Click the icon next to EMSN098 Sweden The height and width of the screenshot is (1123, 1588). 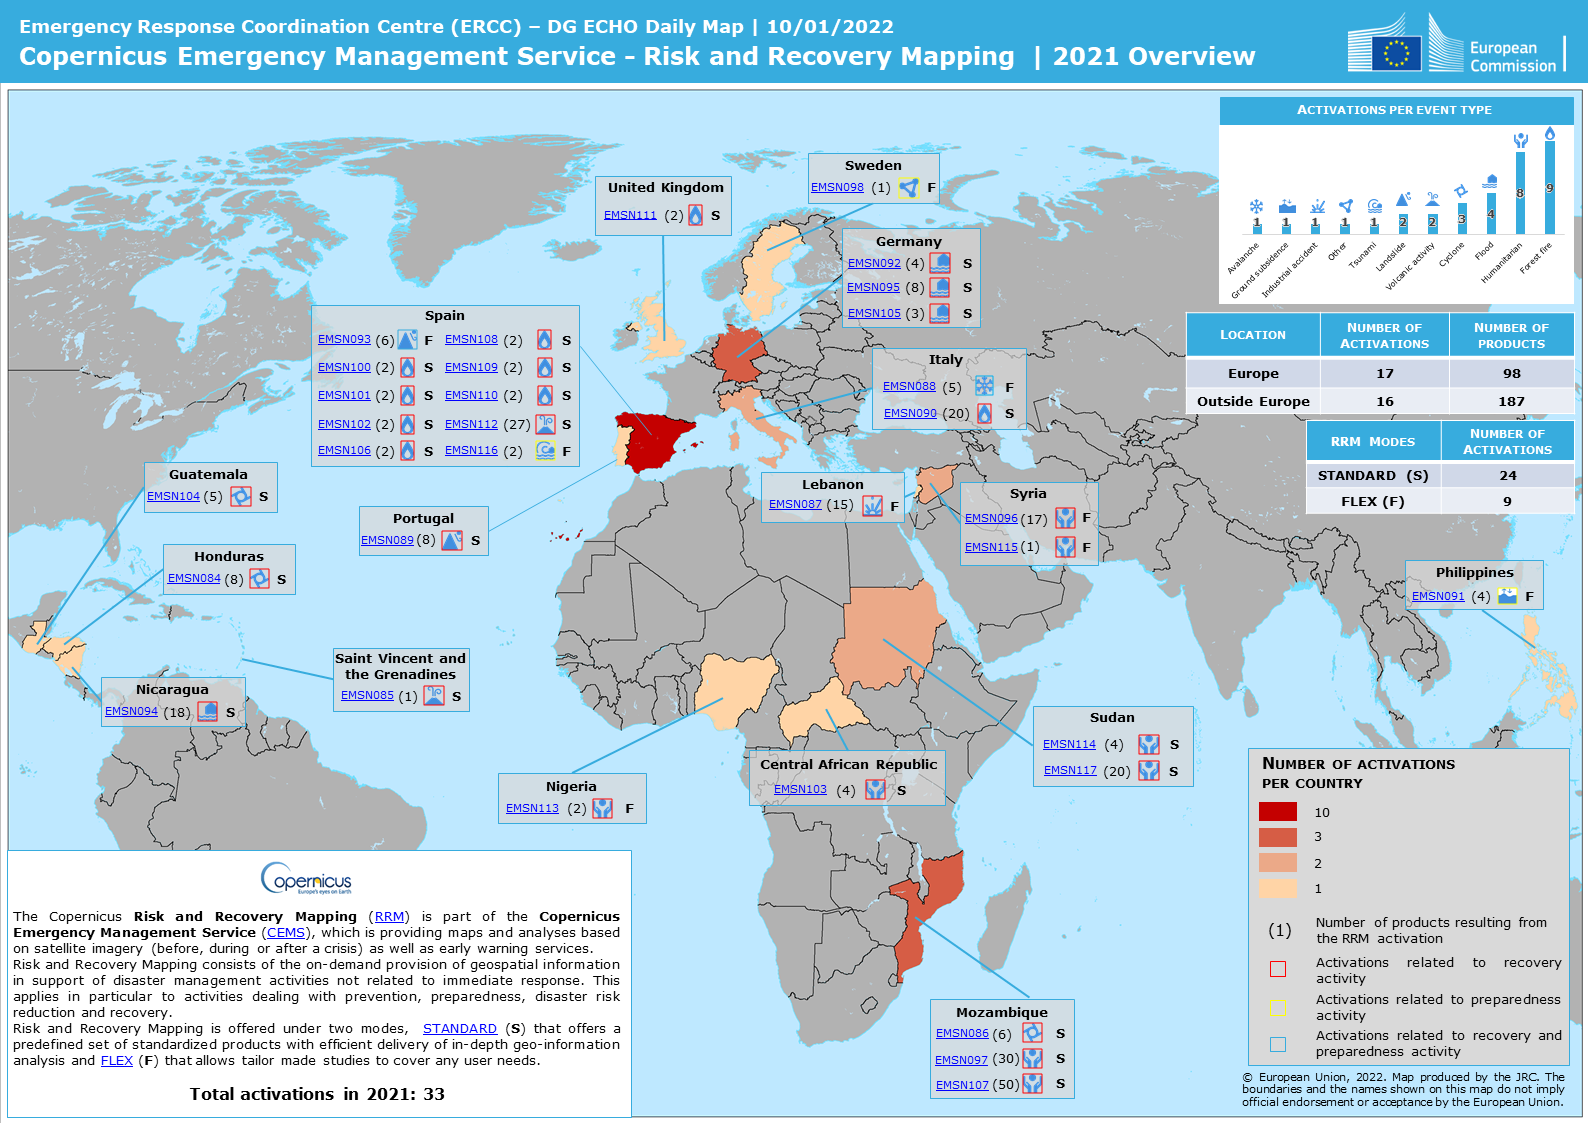tap(908, 187)
